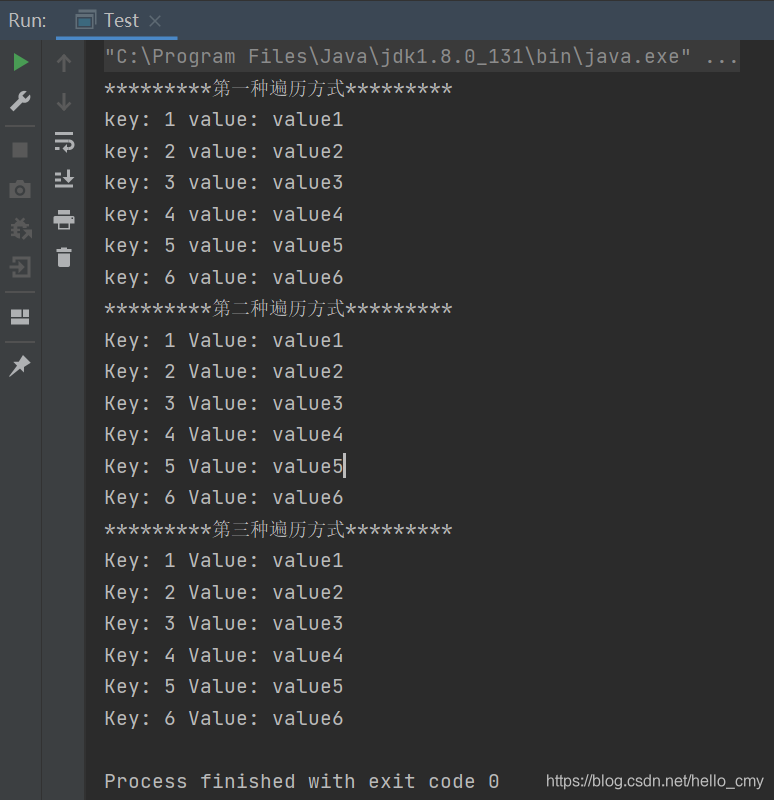The image size is (774, 800).
Task: Click the bug settings icon in the Run sidebar
Action: [21, 228]
